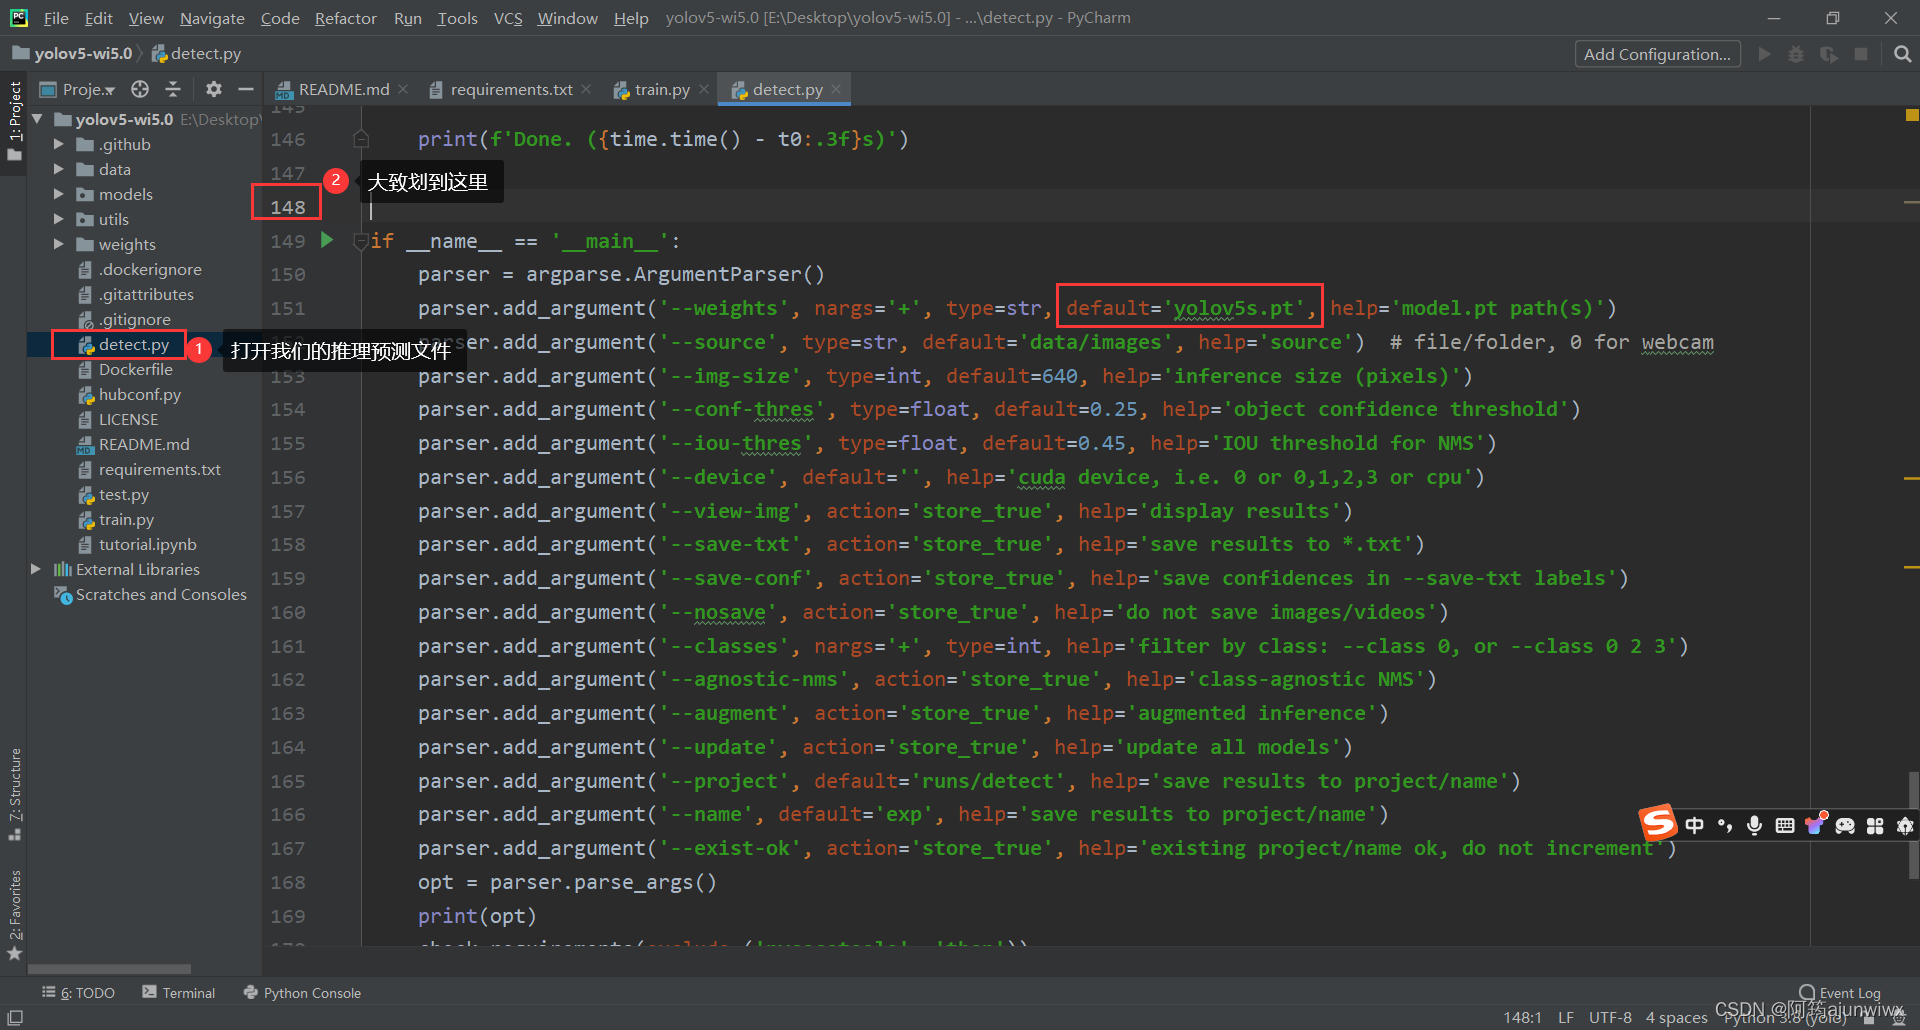Toggle the Favorites side tool window tab
The height and width of the screenshot is (1030, 1920).
click(14, 914)
